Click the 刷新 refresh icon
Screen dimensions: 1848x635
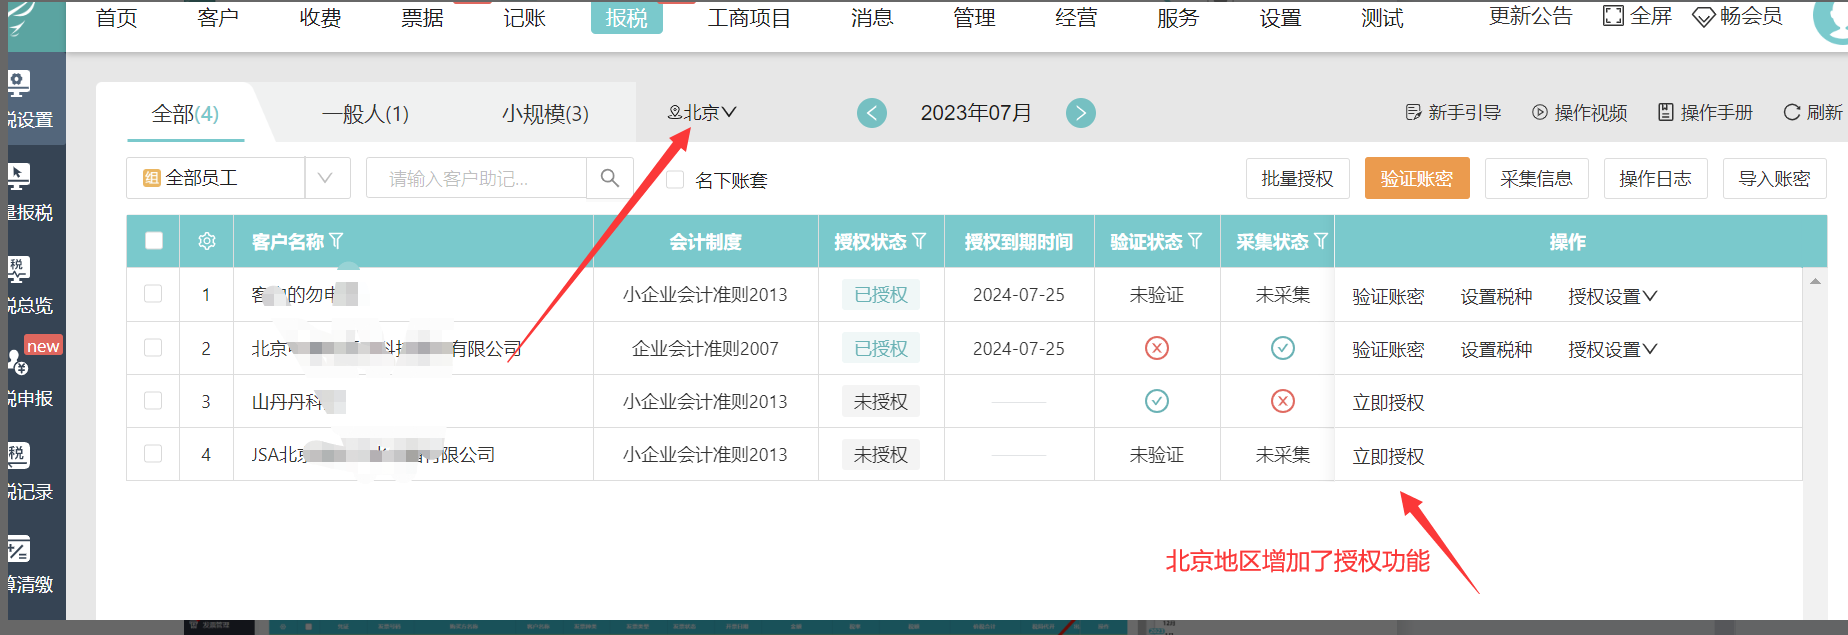(1792, 112)
